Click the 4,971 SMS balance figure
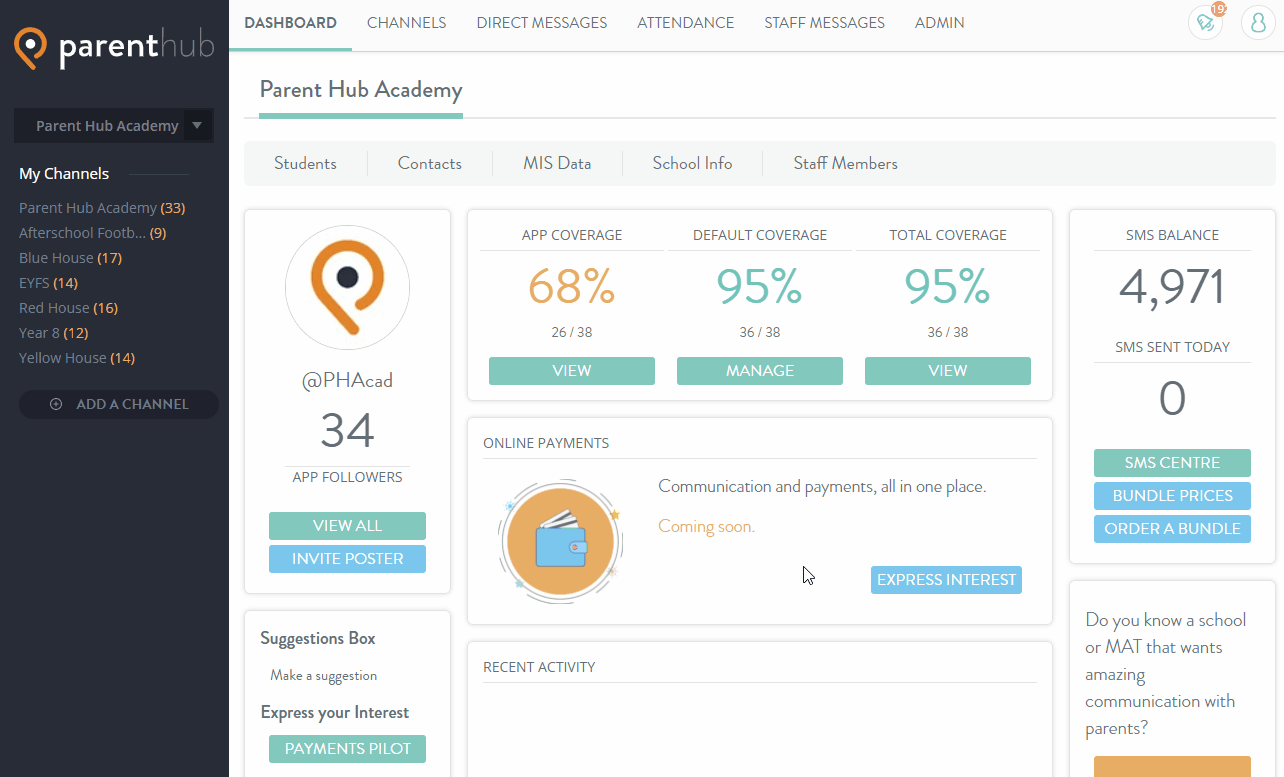This screenshot has width=1284, height=777. tap(1172, 288)
